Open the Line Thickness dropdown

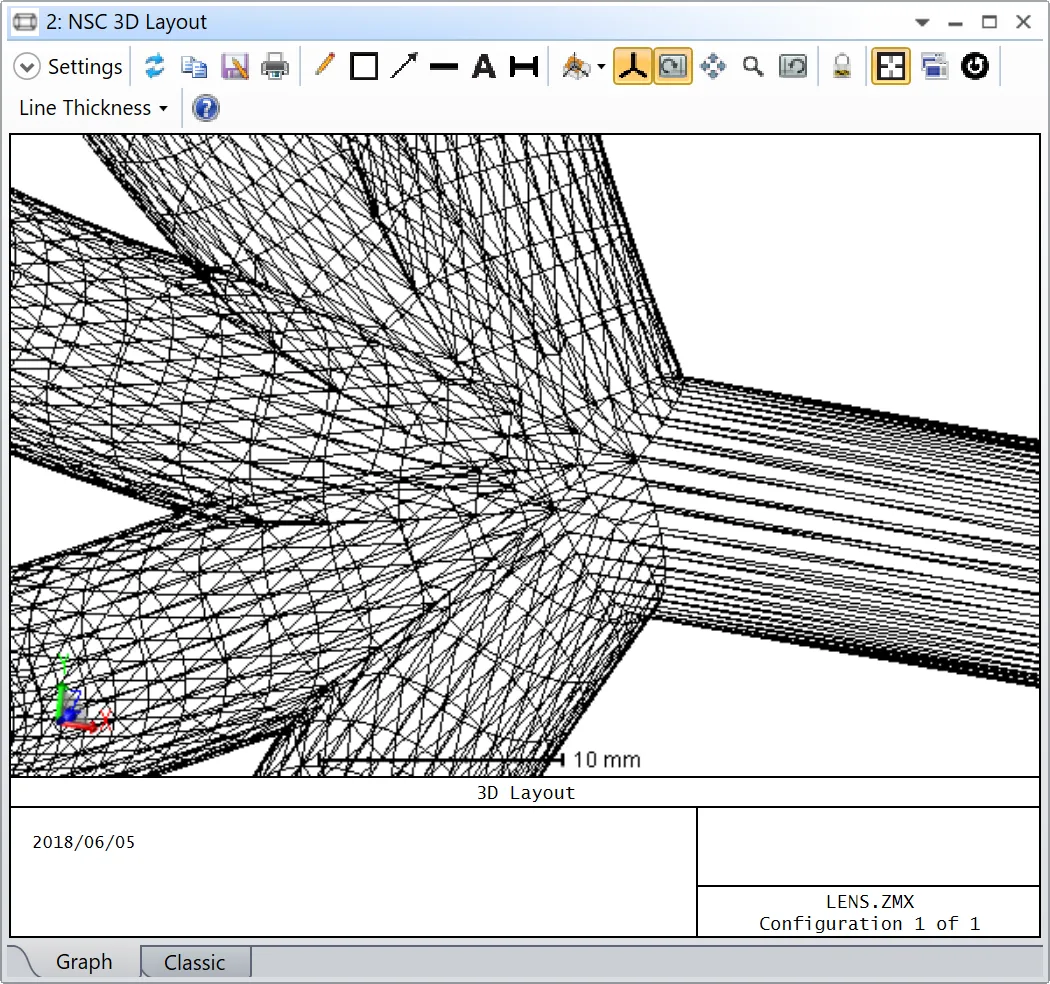[x=93, y=108]
